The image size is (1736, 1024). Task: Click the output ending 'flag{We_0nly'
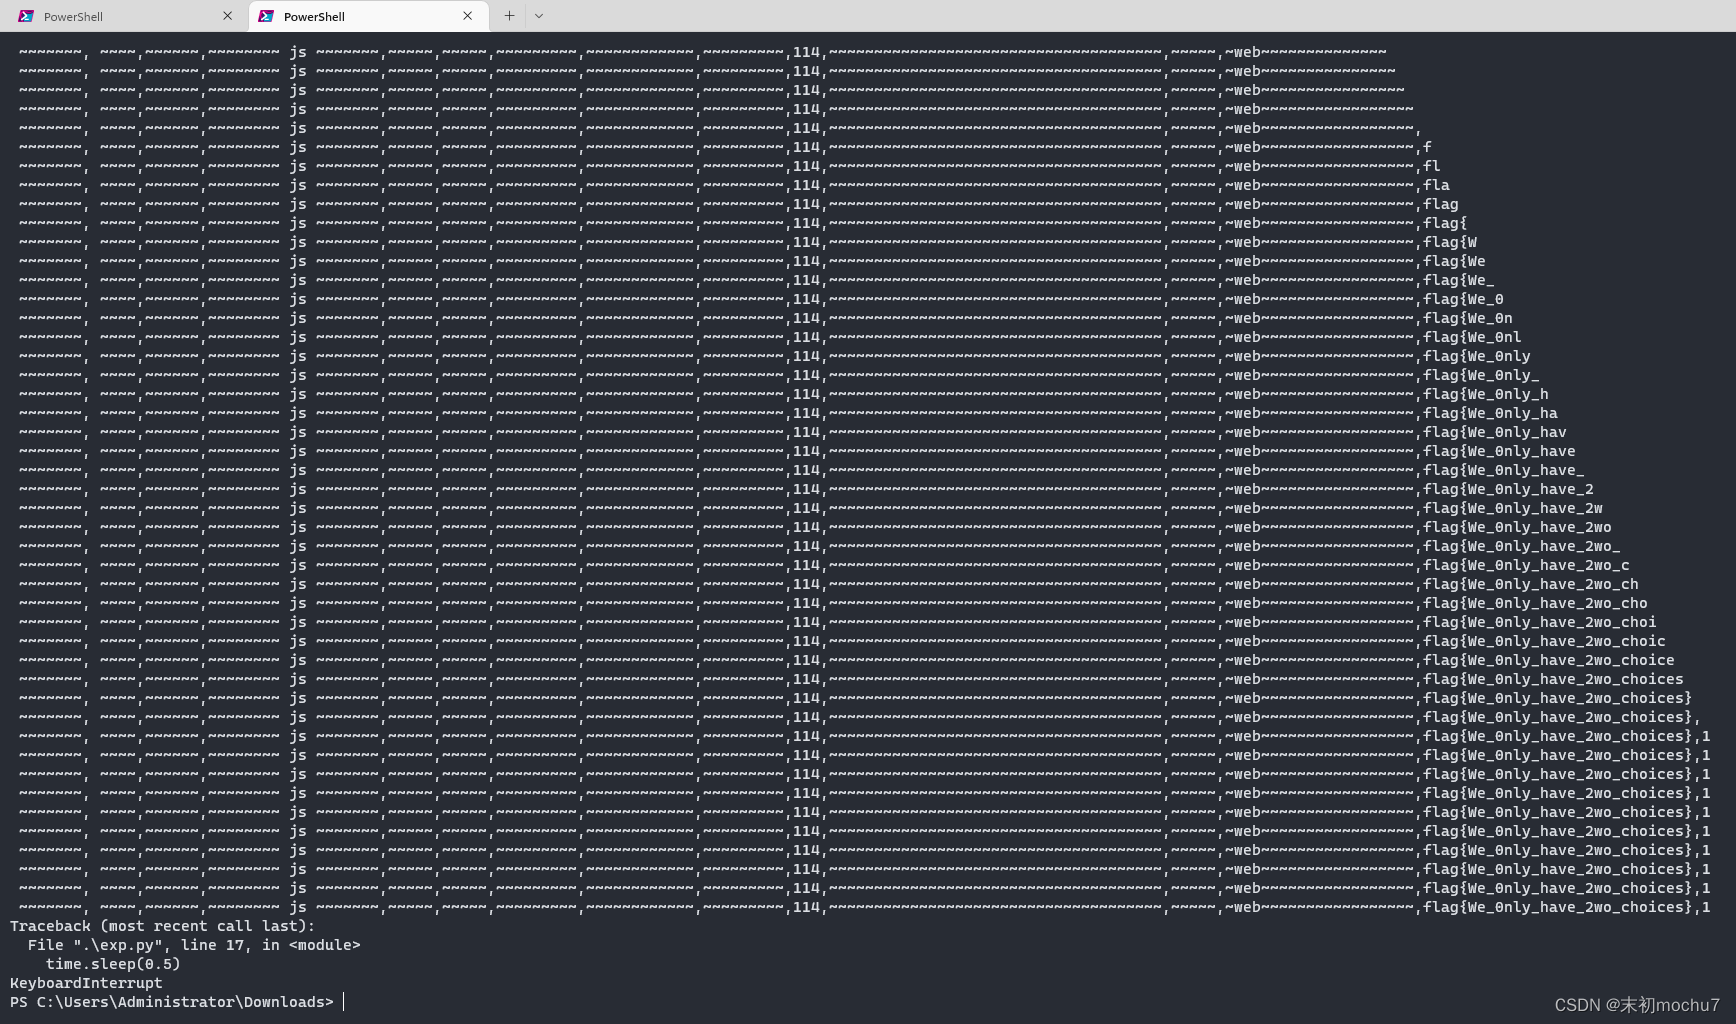tap(774, 356)
